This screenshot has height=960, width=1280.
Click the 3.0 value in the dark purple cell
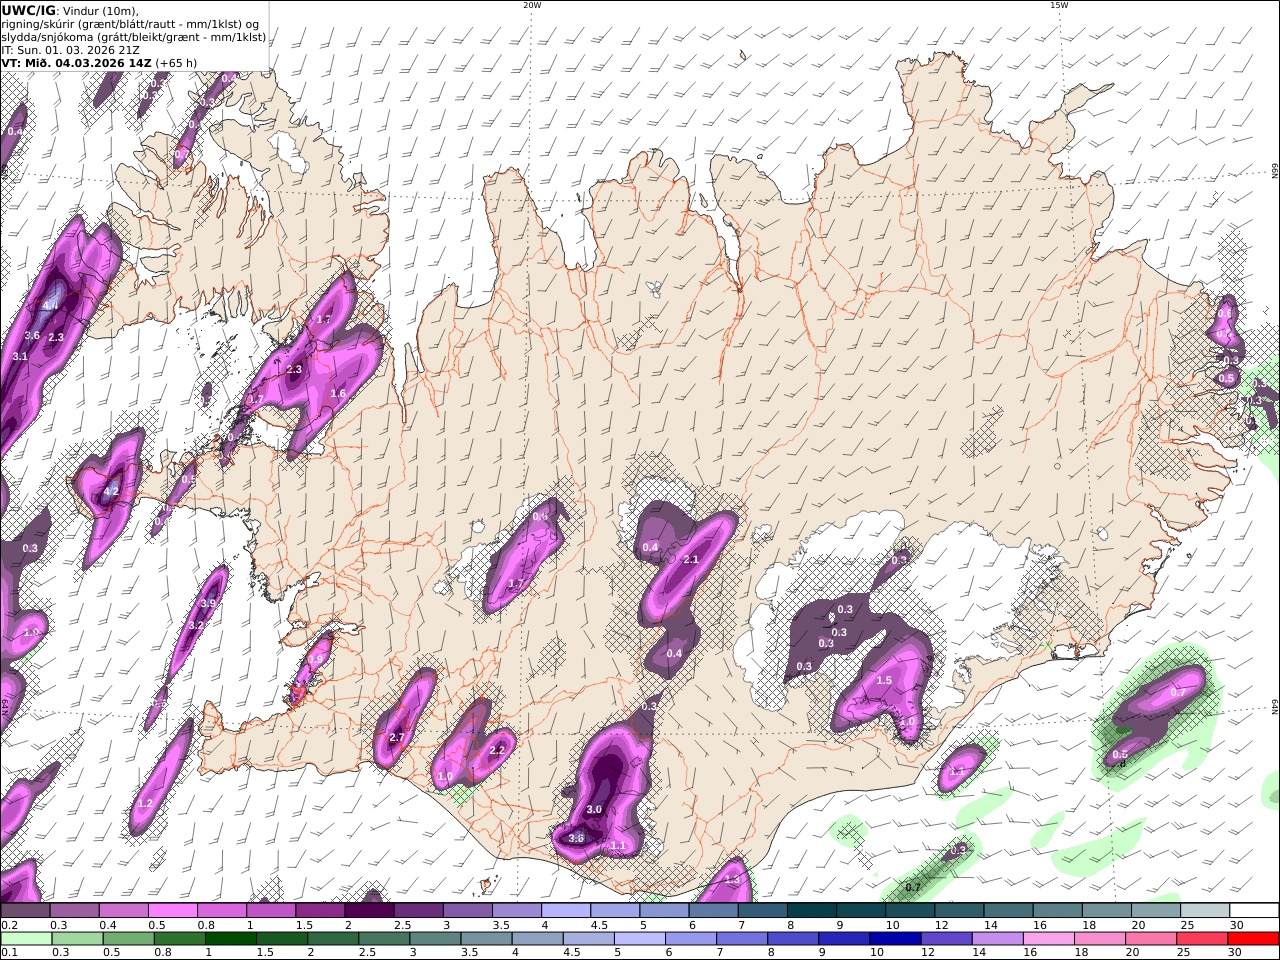pos(594,810)
